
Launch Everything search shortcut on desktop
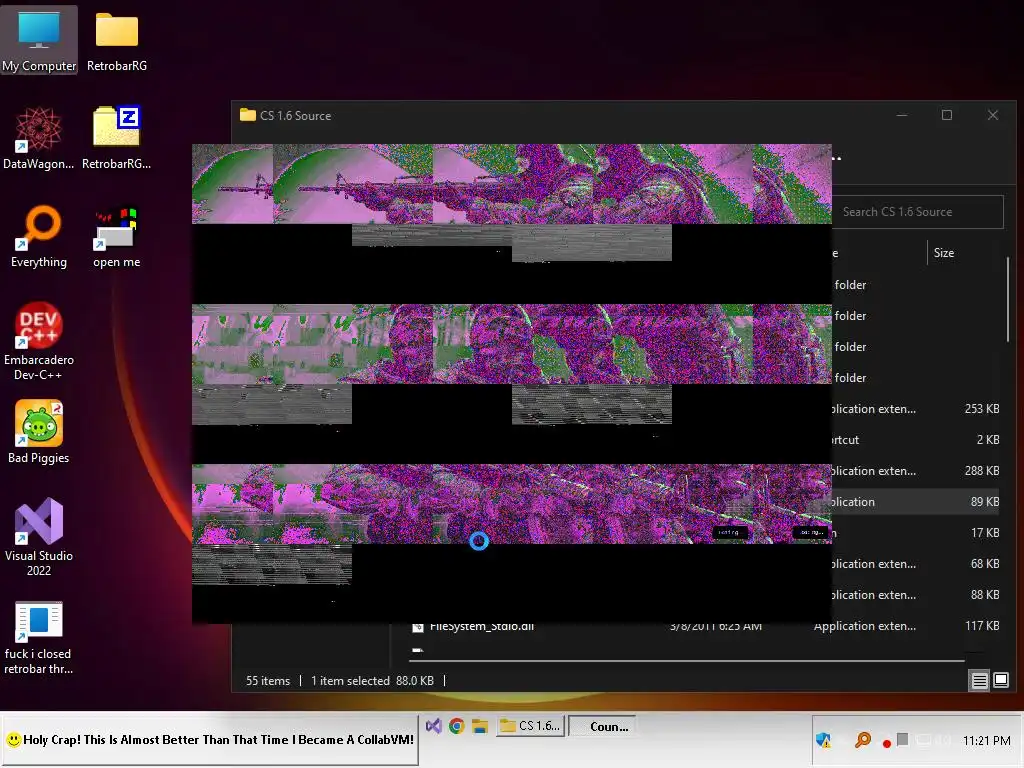pos(39,236)
